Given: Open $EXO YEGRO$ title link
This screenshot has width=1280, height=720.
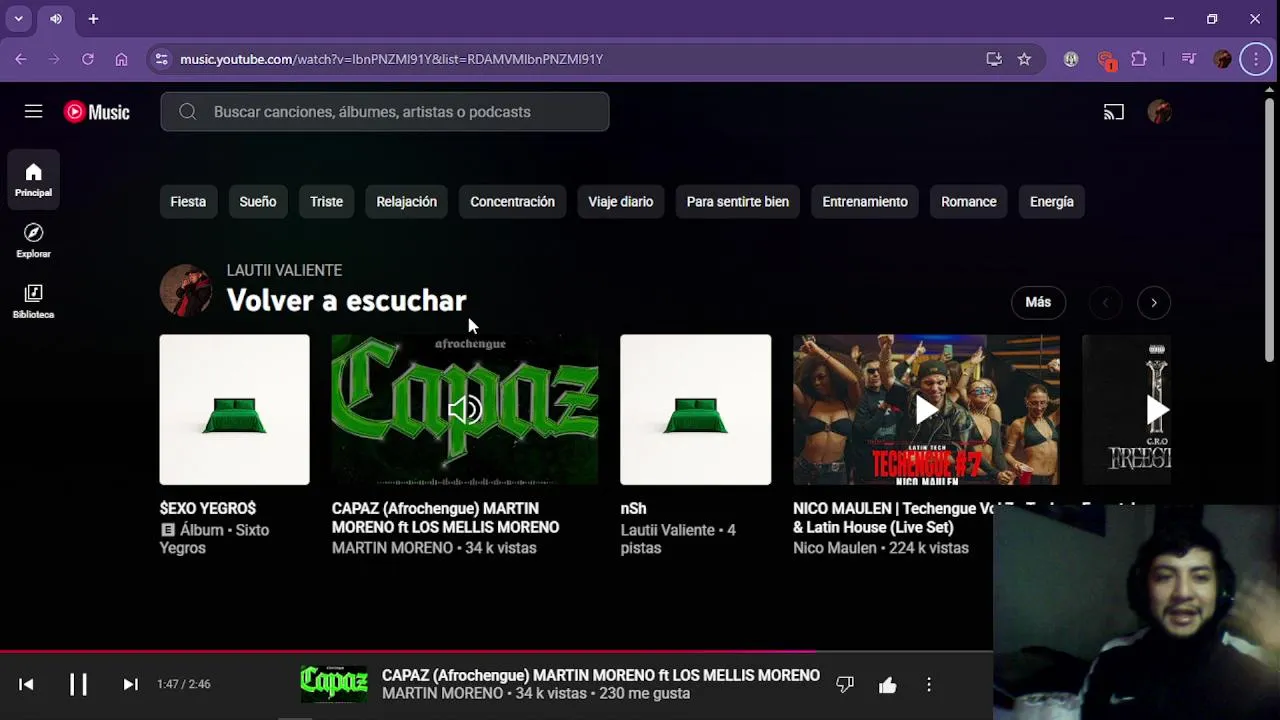Looking at the screenshot, I should point(208,509).
